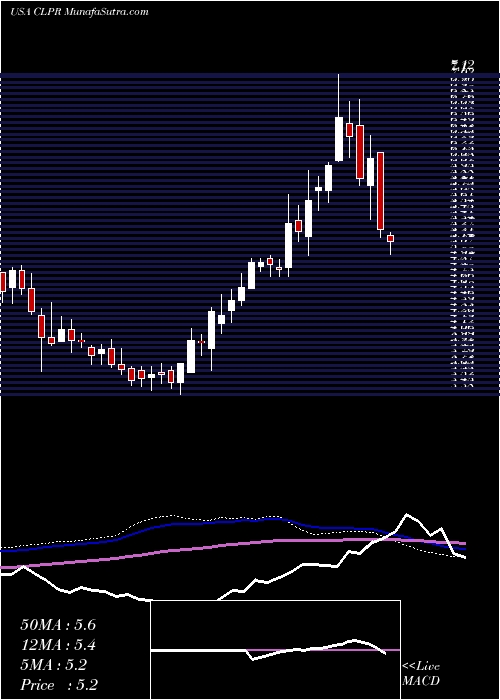The height and width of the screenshot is (700, 500).
Task: Click the Live MACD inset chart
Action: coord(276,650)
